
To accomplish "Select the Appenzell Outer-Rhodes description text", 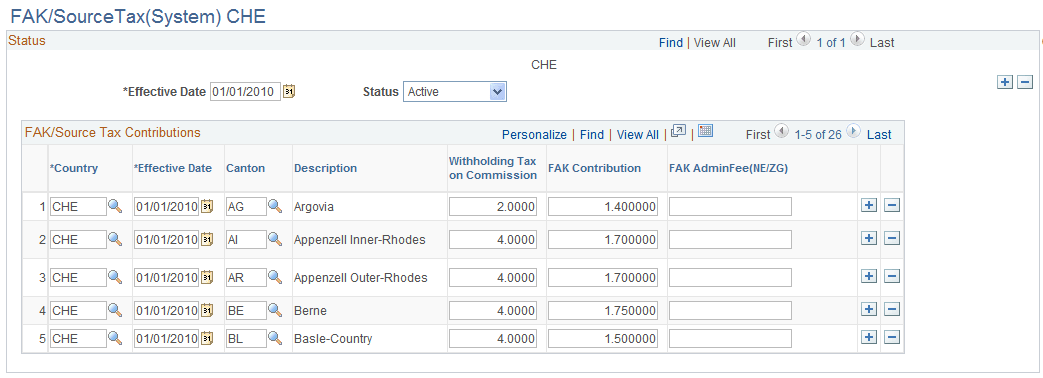I will click(361, 278).
